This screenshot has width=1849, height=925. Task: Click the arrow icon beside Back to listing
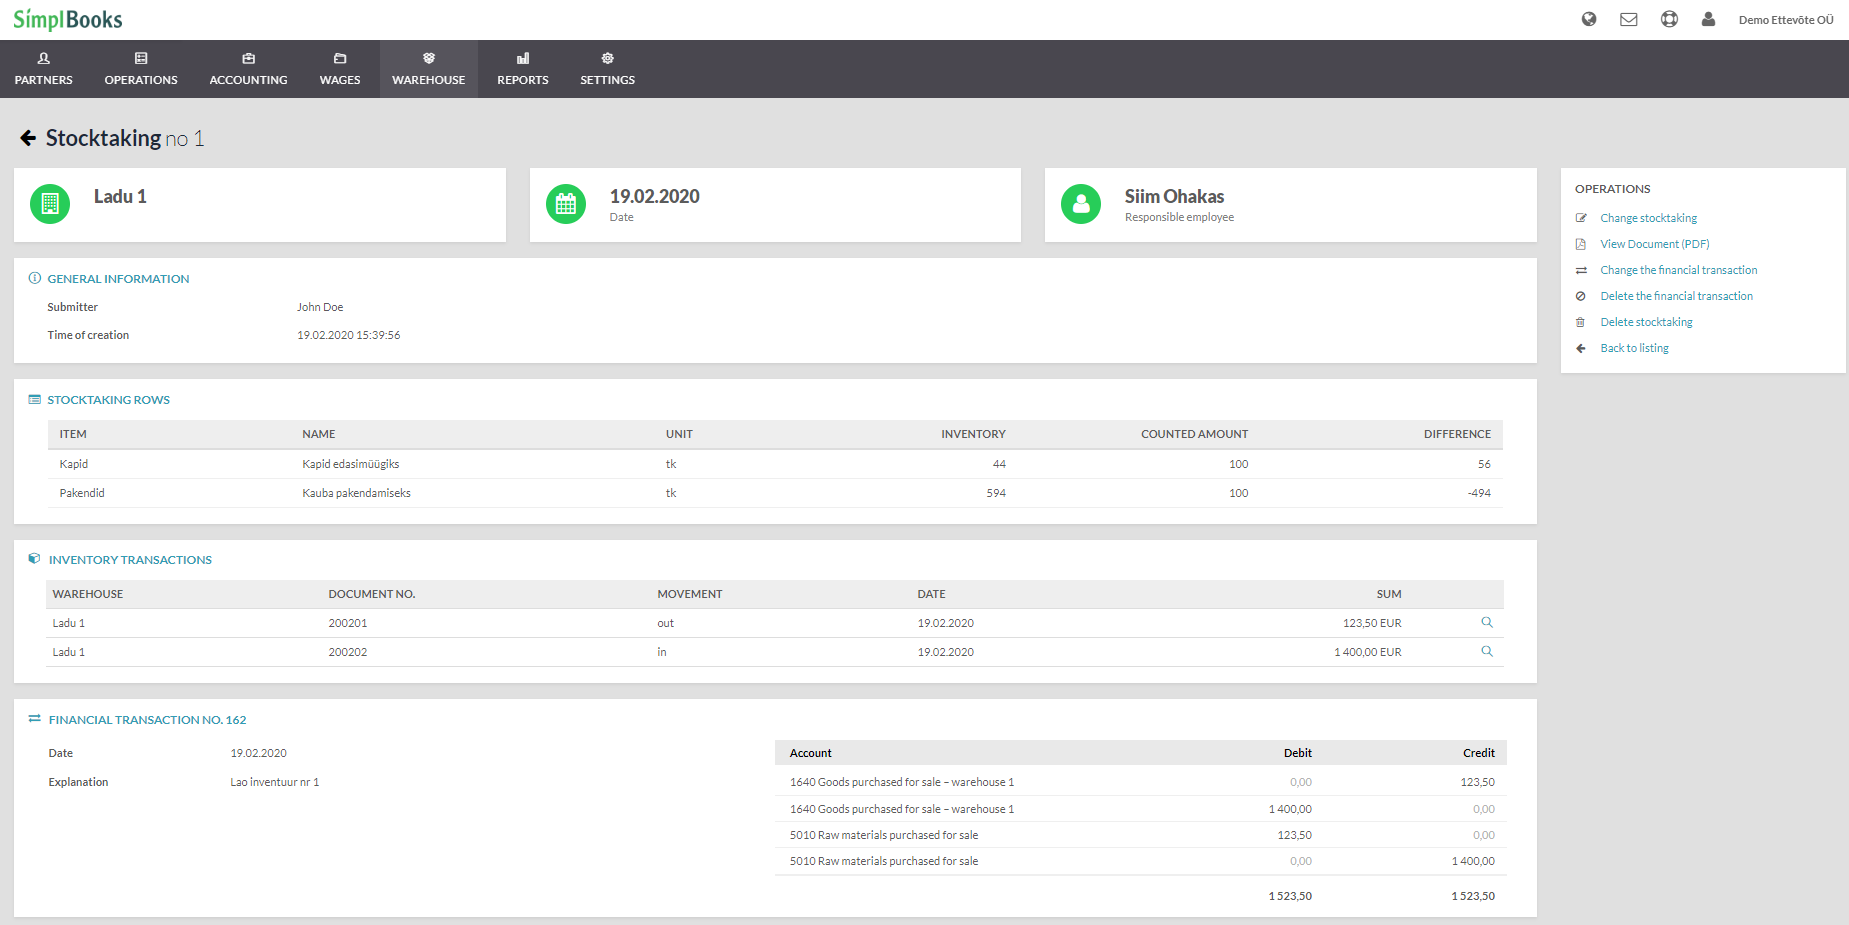[1581, 348]
